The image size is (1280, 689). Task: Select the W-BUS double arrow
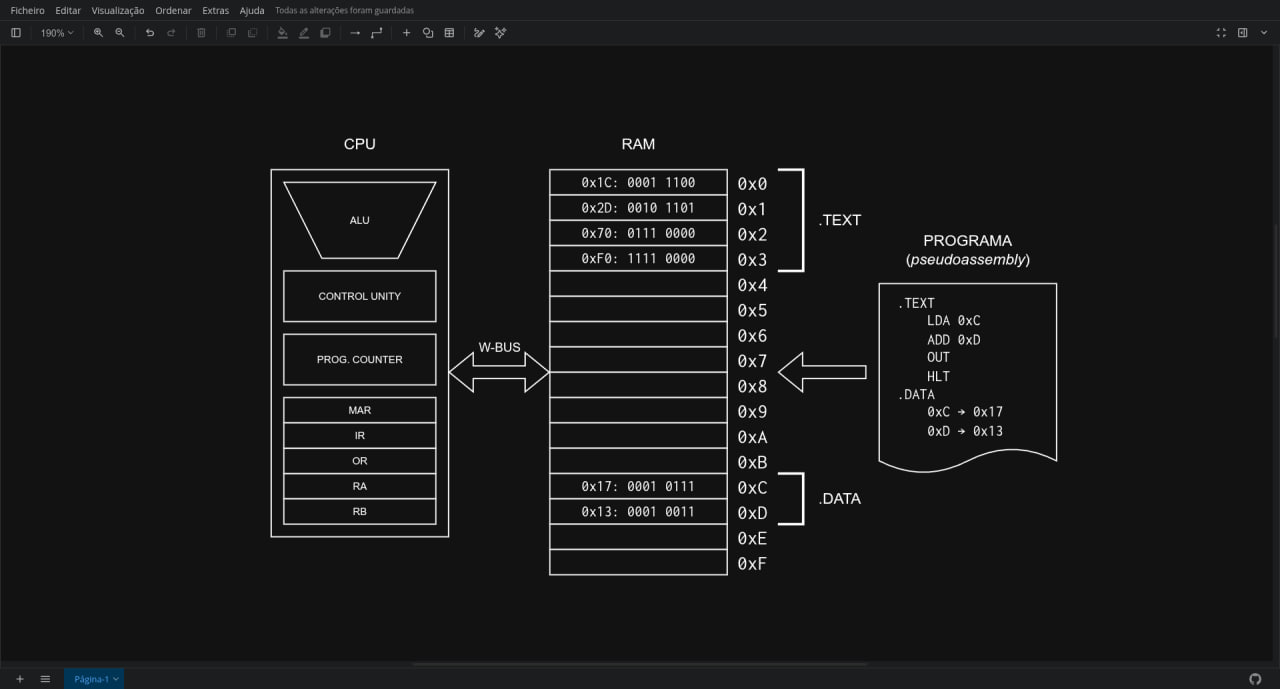(x=499, y=372)
